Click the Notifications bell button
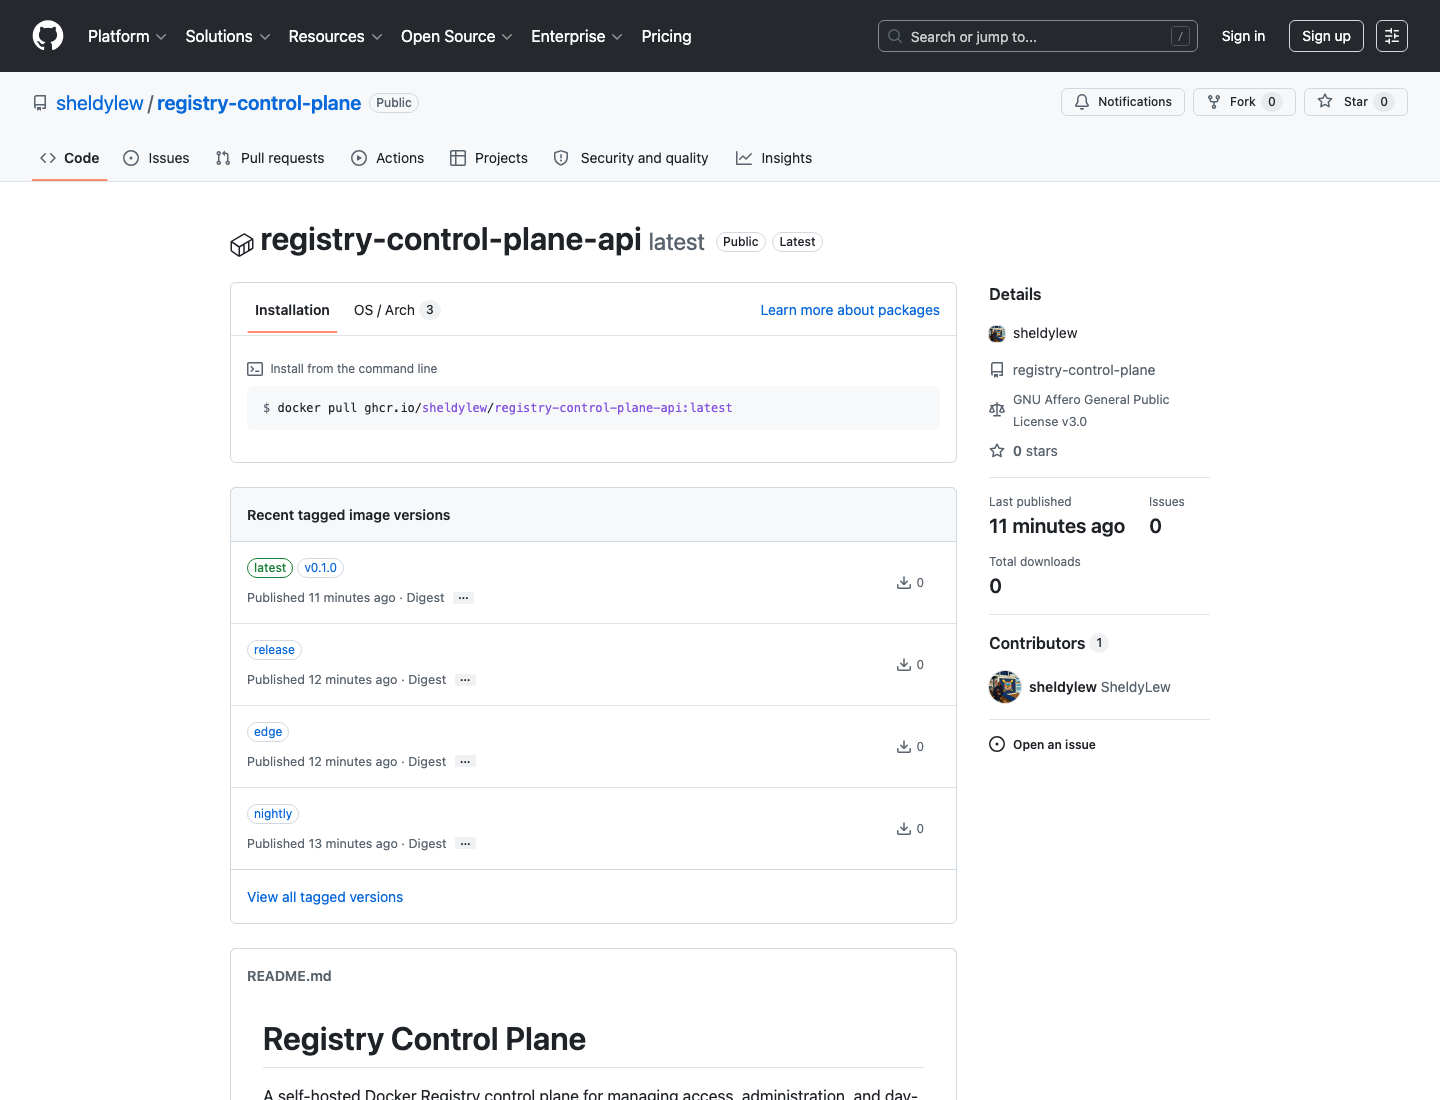The width and height of the screenshot is (1440, 1100). pyautogui.click(x=1123, y=102)
